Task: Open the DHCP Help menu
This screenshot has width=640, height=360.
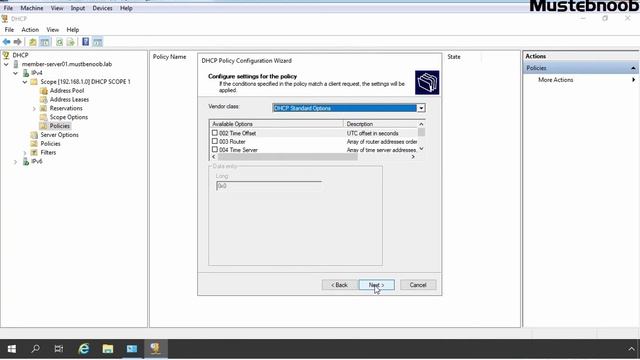Action: click(x=73, y=29)
